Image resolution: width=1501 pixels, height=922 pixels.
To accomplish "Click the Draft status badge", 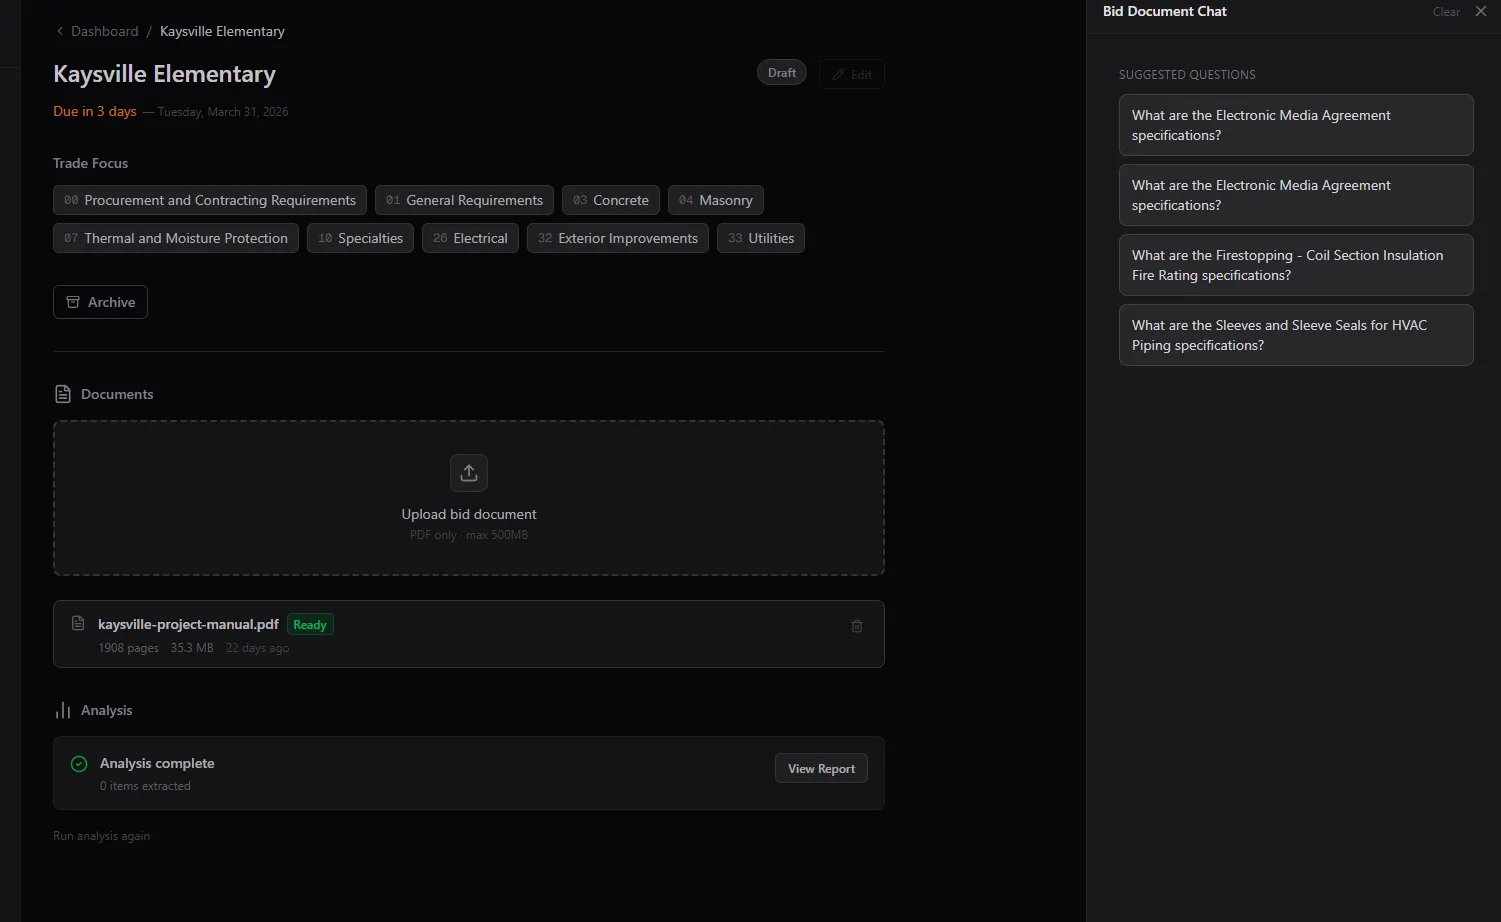I will click(x=781, y=73).
